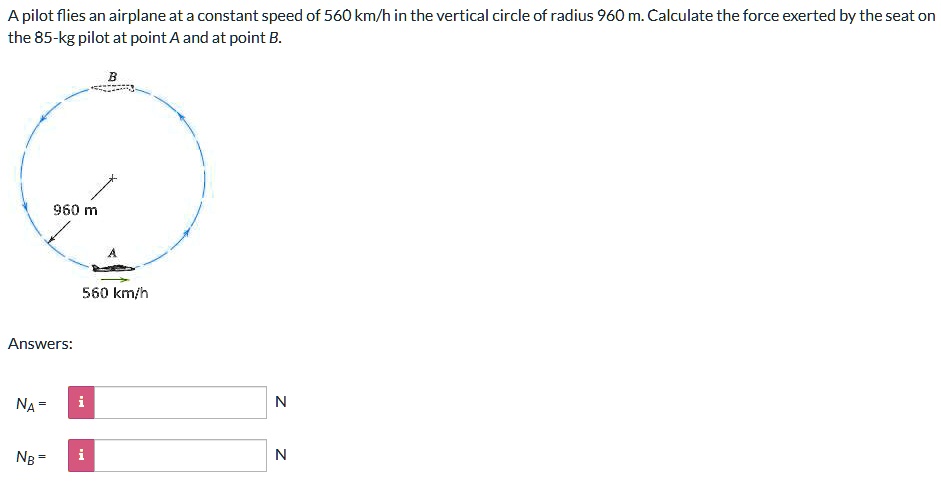Click the N unit beside NB field
Screen dimensions: 941x483
(x=280, y=456)
